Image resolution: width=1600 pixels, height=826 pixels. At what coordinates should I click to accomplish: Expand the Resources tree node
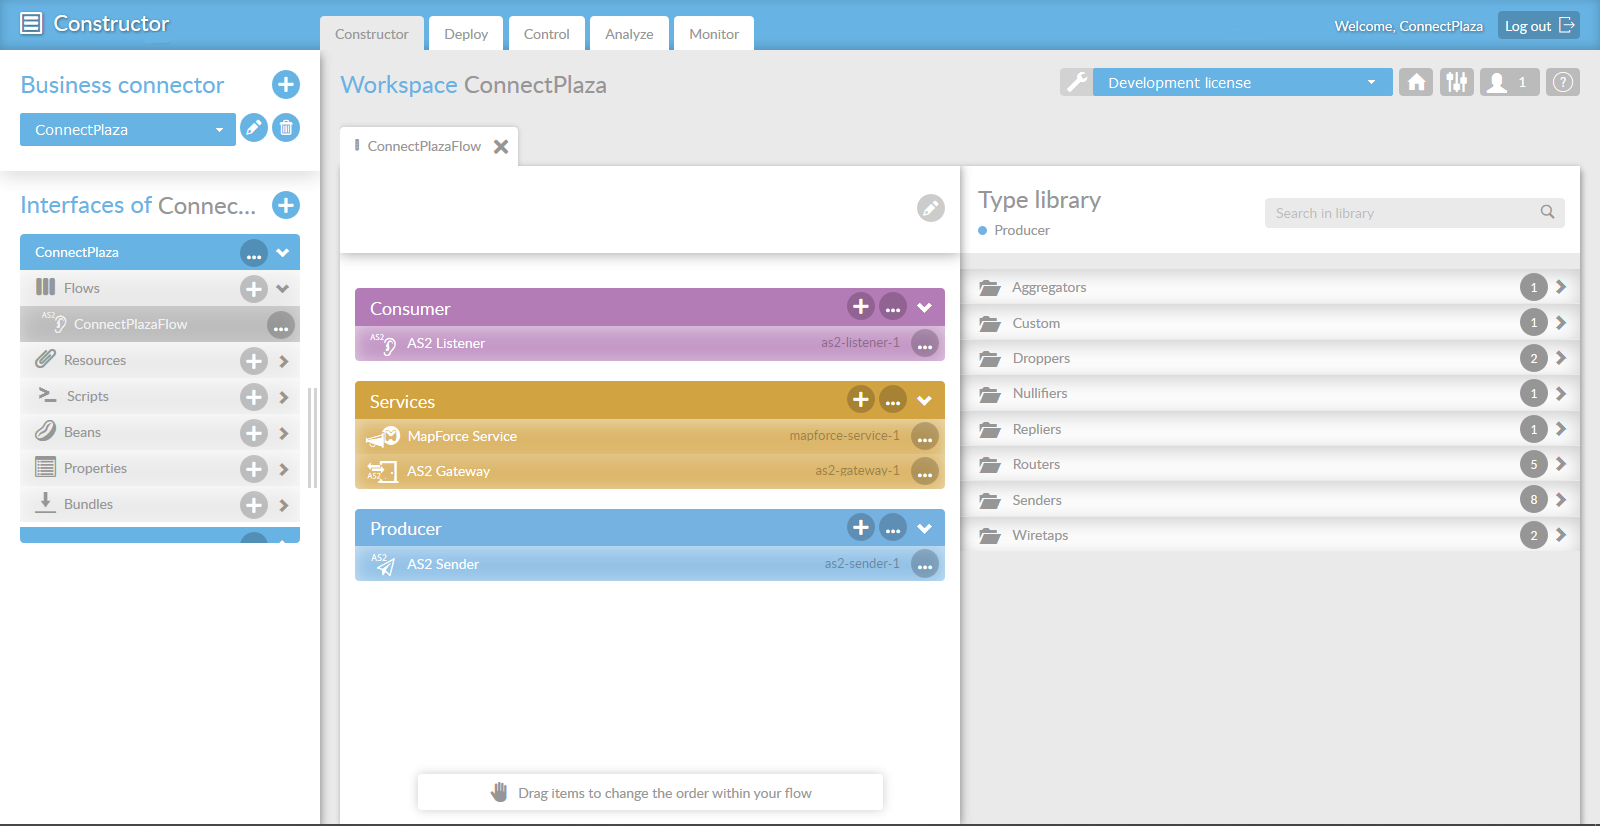click(x=284, y=361)
